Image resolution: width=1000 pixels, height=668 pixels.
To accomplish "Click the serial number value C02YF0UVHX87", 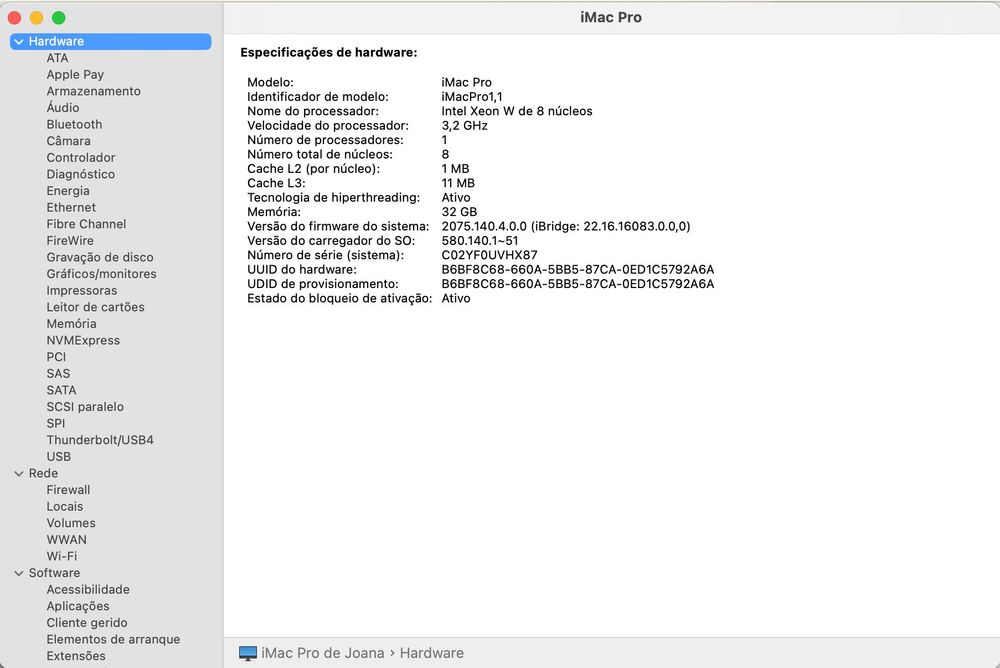I will (489, 255).
